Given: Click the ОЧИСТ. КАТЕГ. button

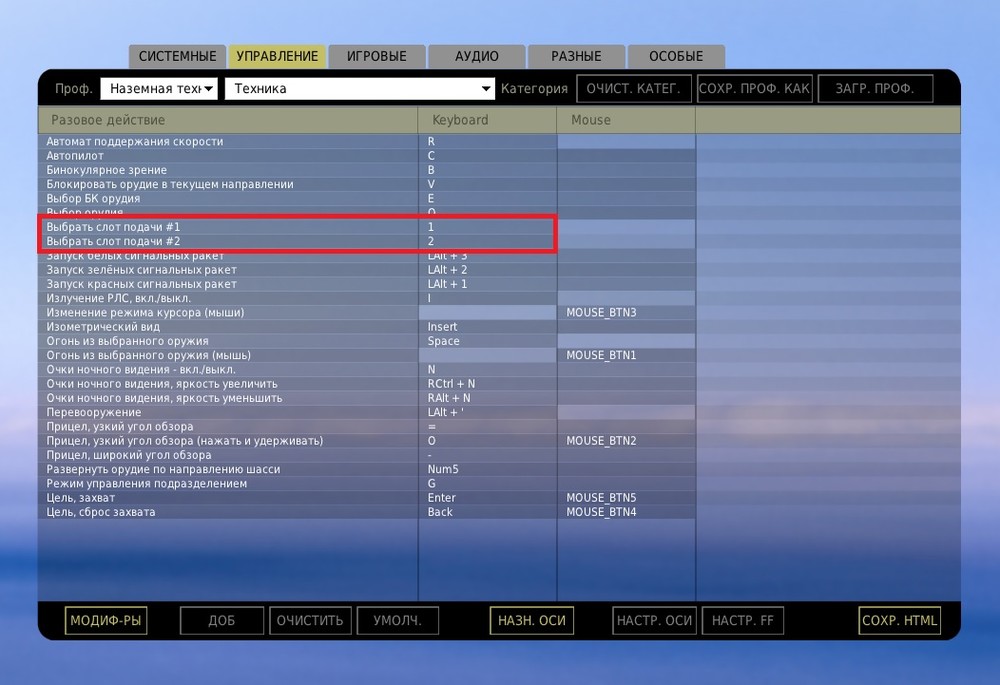Looking at the screenshot, I should 634,89.
